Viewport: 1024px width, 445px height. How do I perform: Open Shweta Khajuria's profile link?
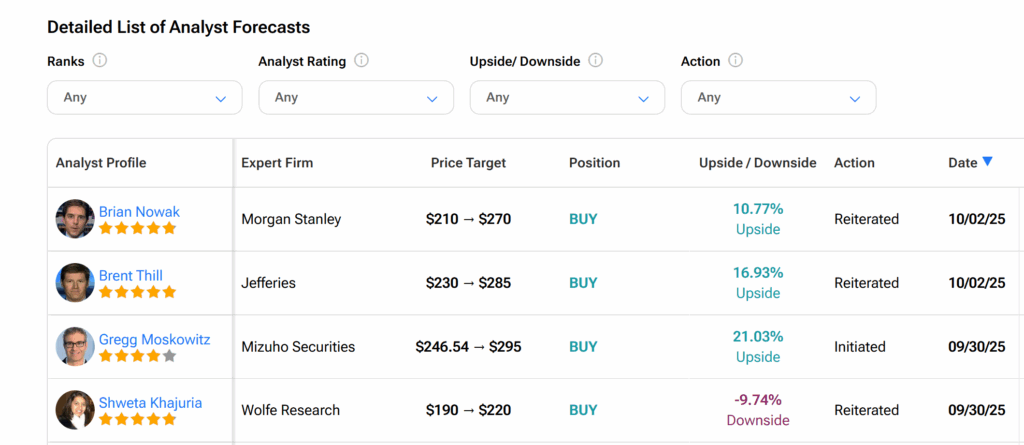[x=150, y=403]
